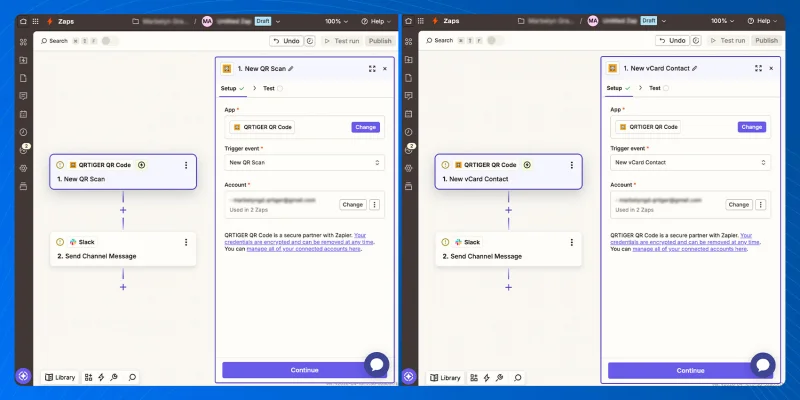Open the 100% zoom dropdown in left window
The height and width of the screenshot is (400, 800).
pos(337,21)
